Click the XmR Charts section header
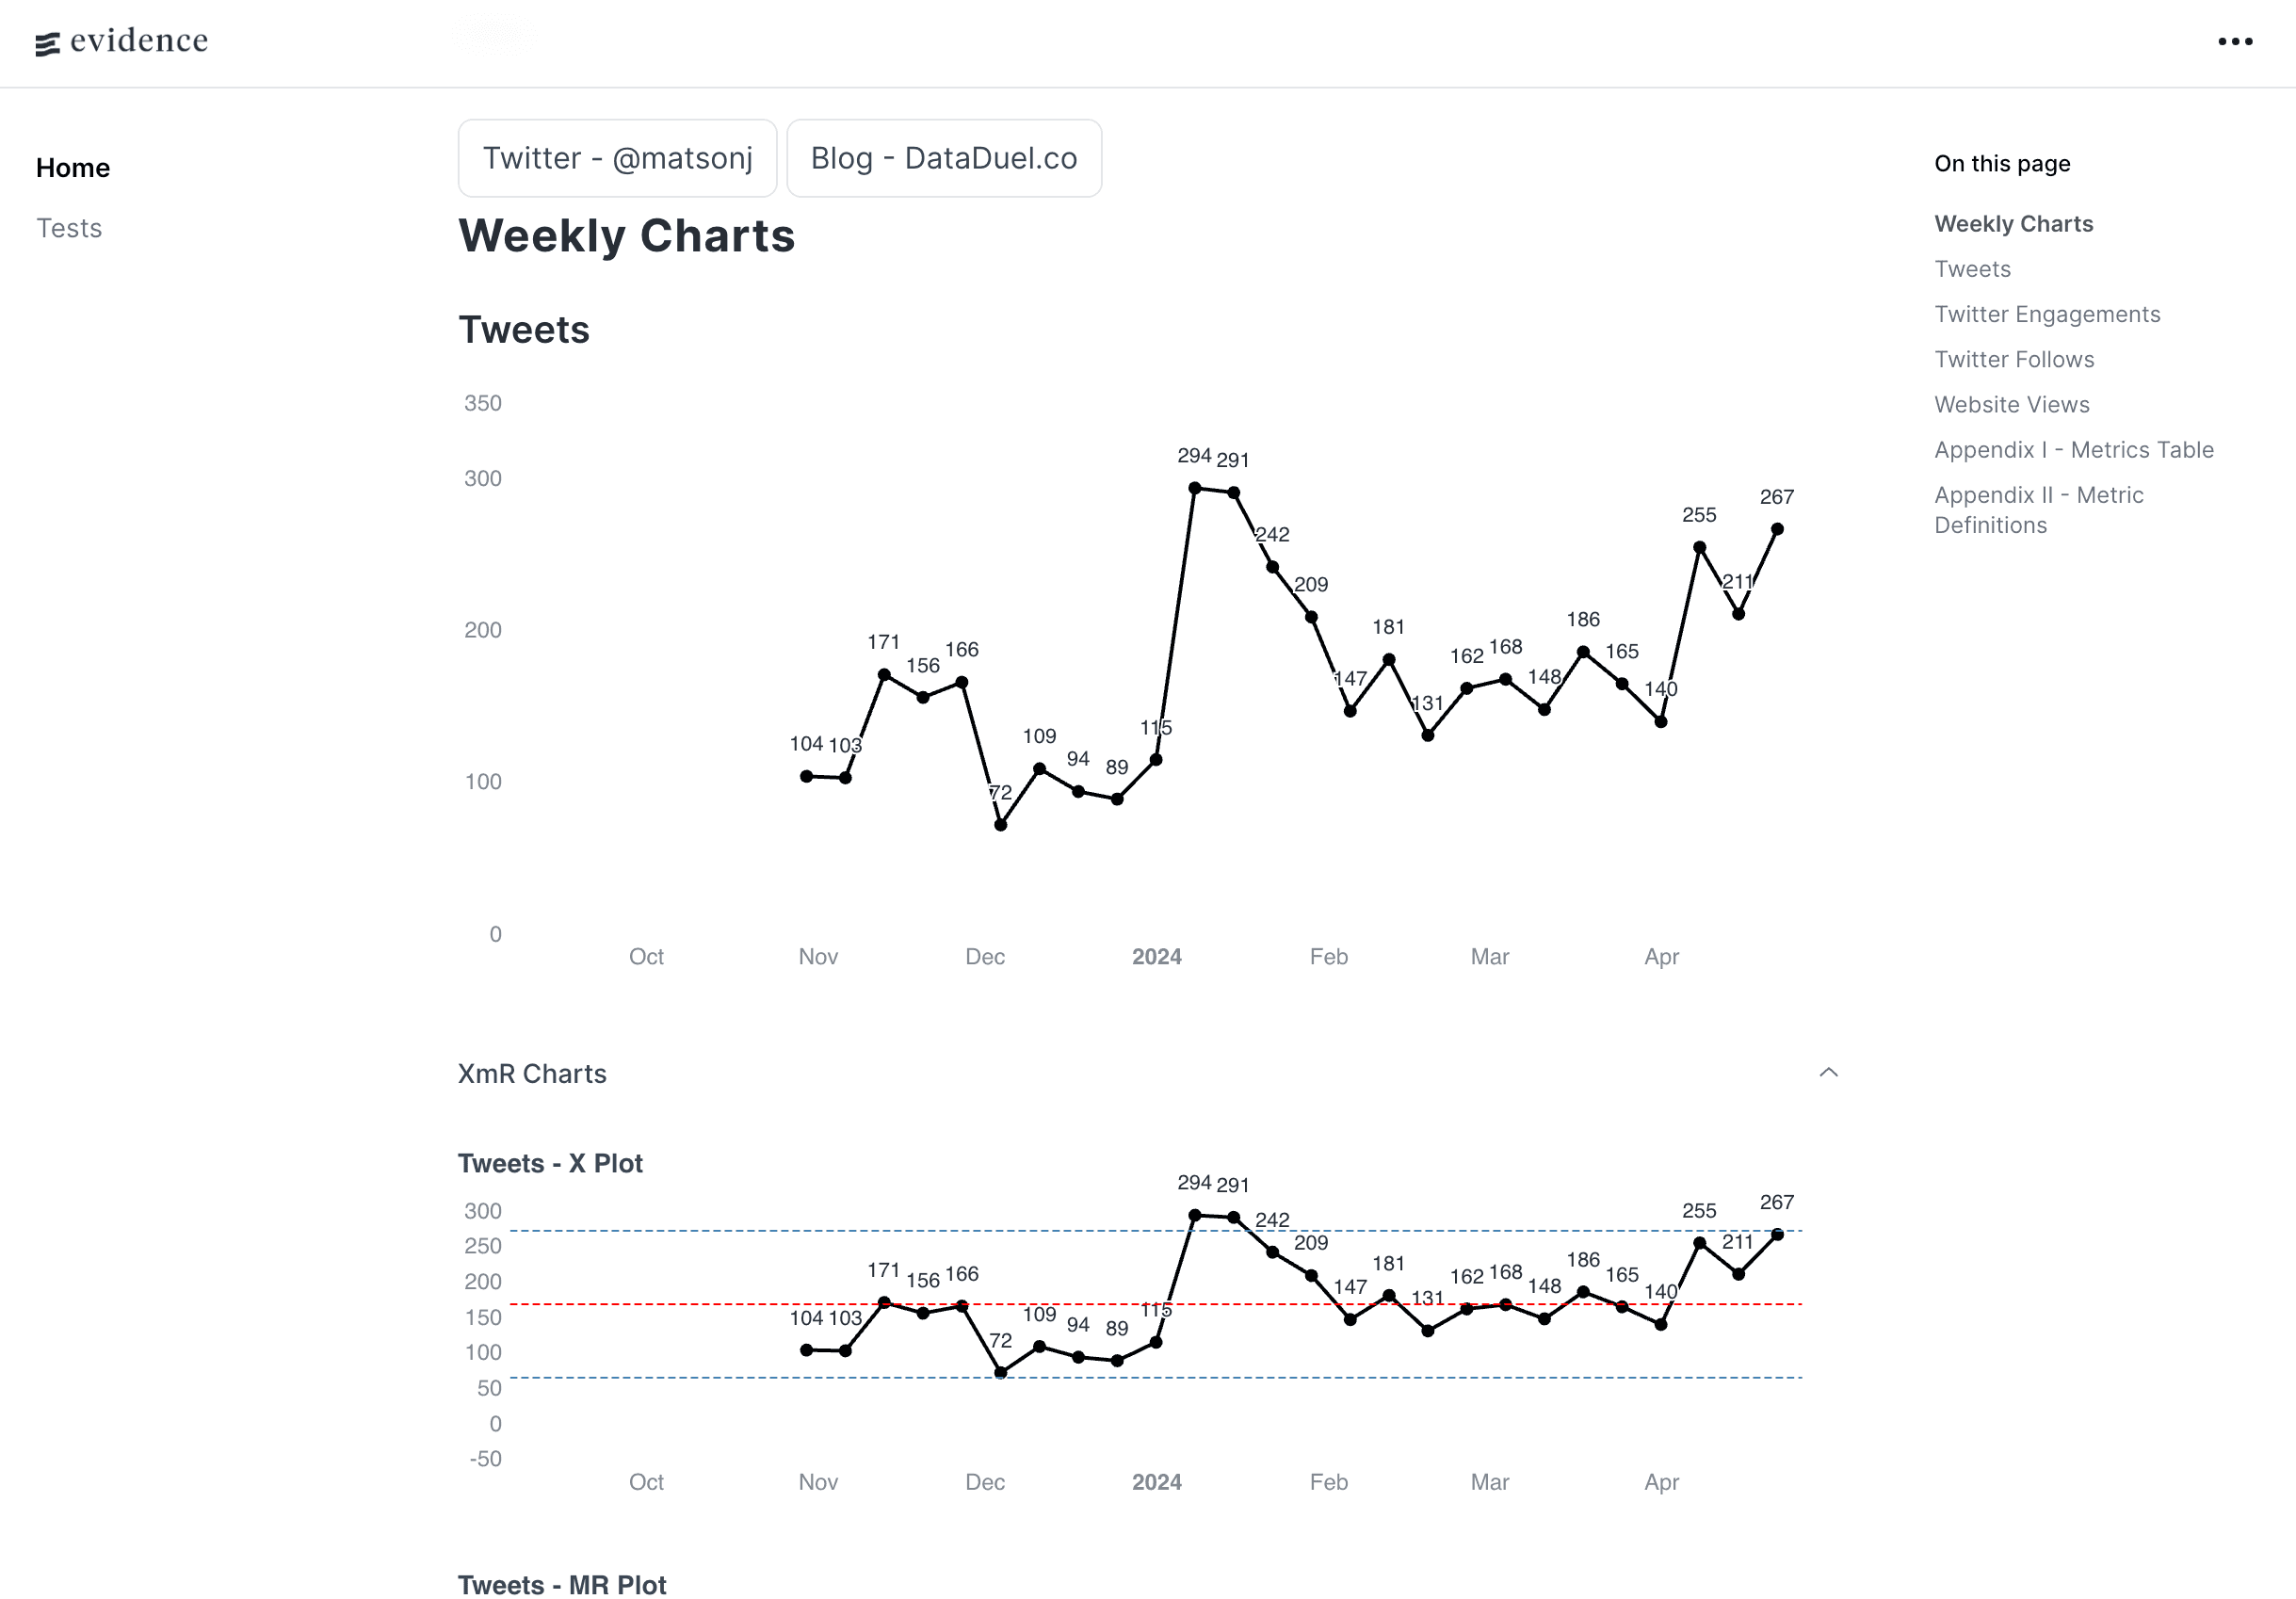2296x1599 pixels. point(532,1074)
